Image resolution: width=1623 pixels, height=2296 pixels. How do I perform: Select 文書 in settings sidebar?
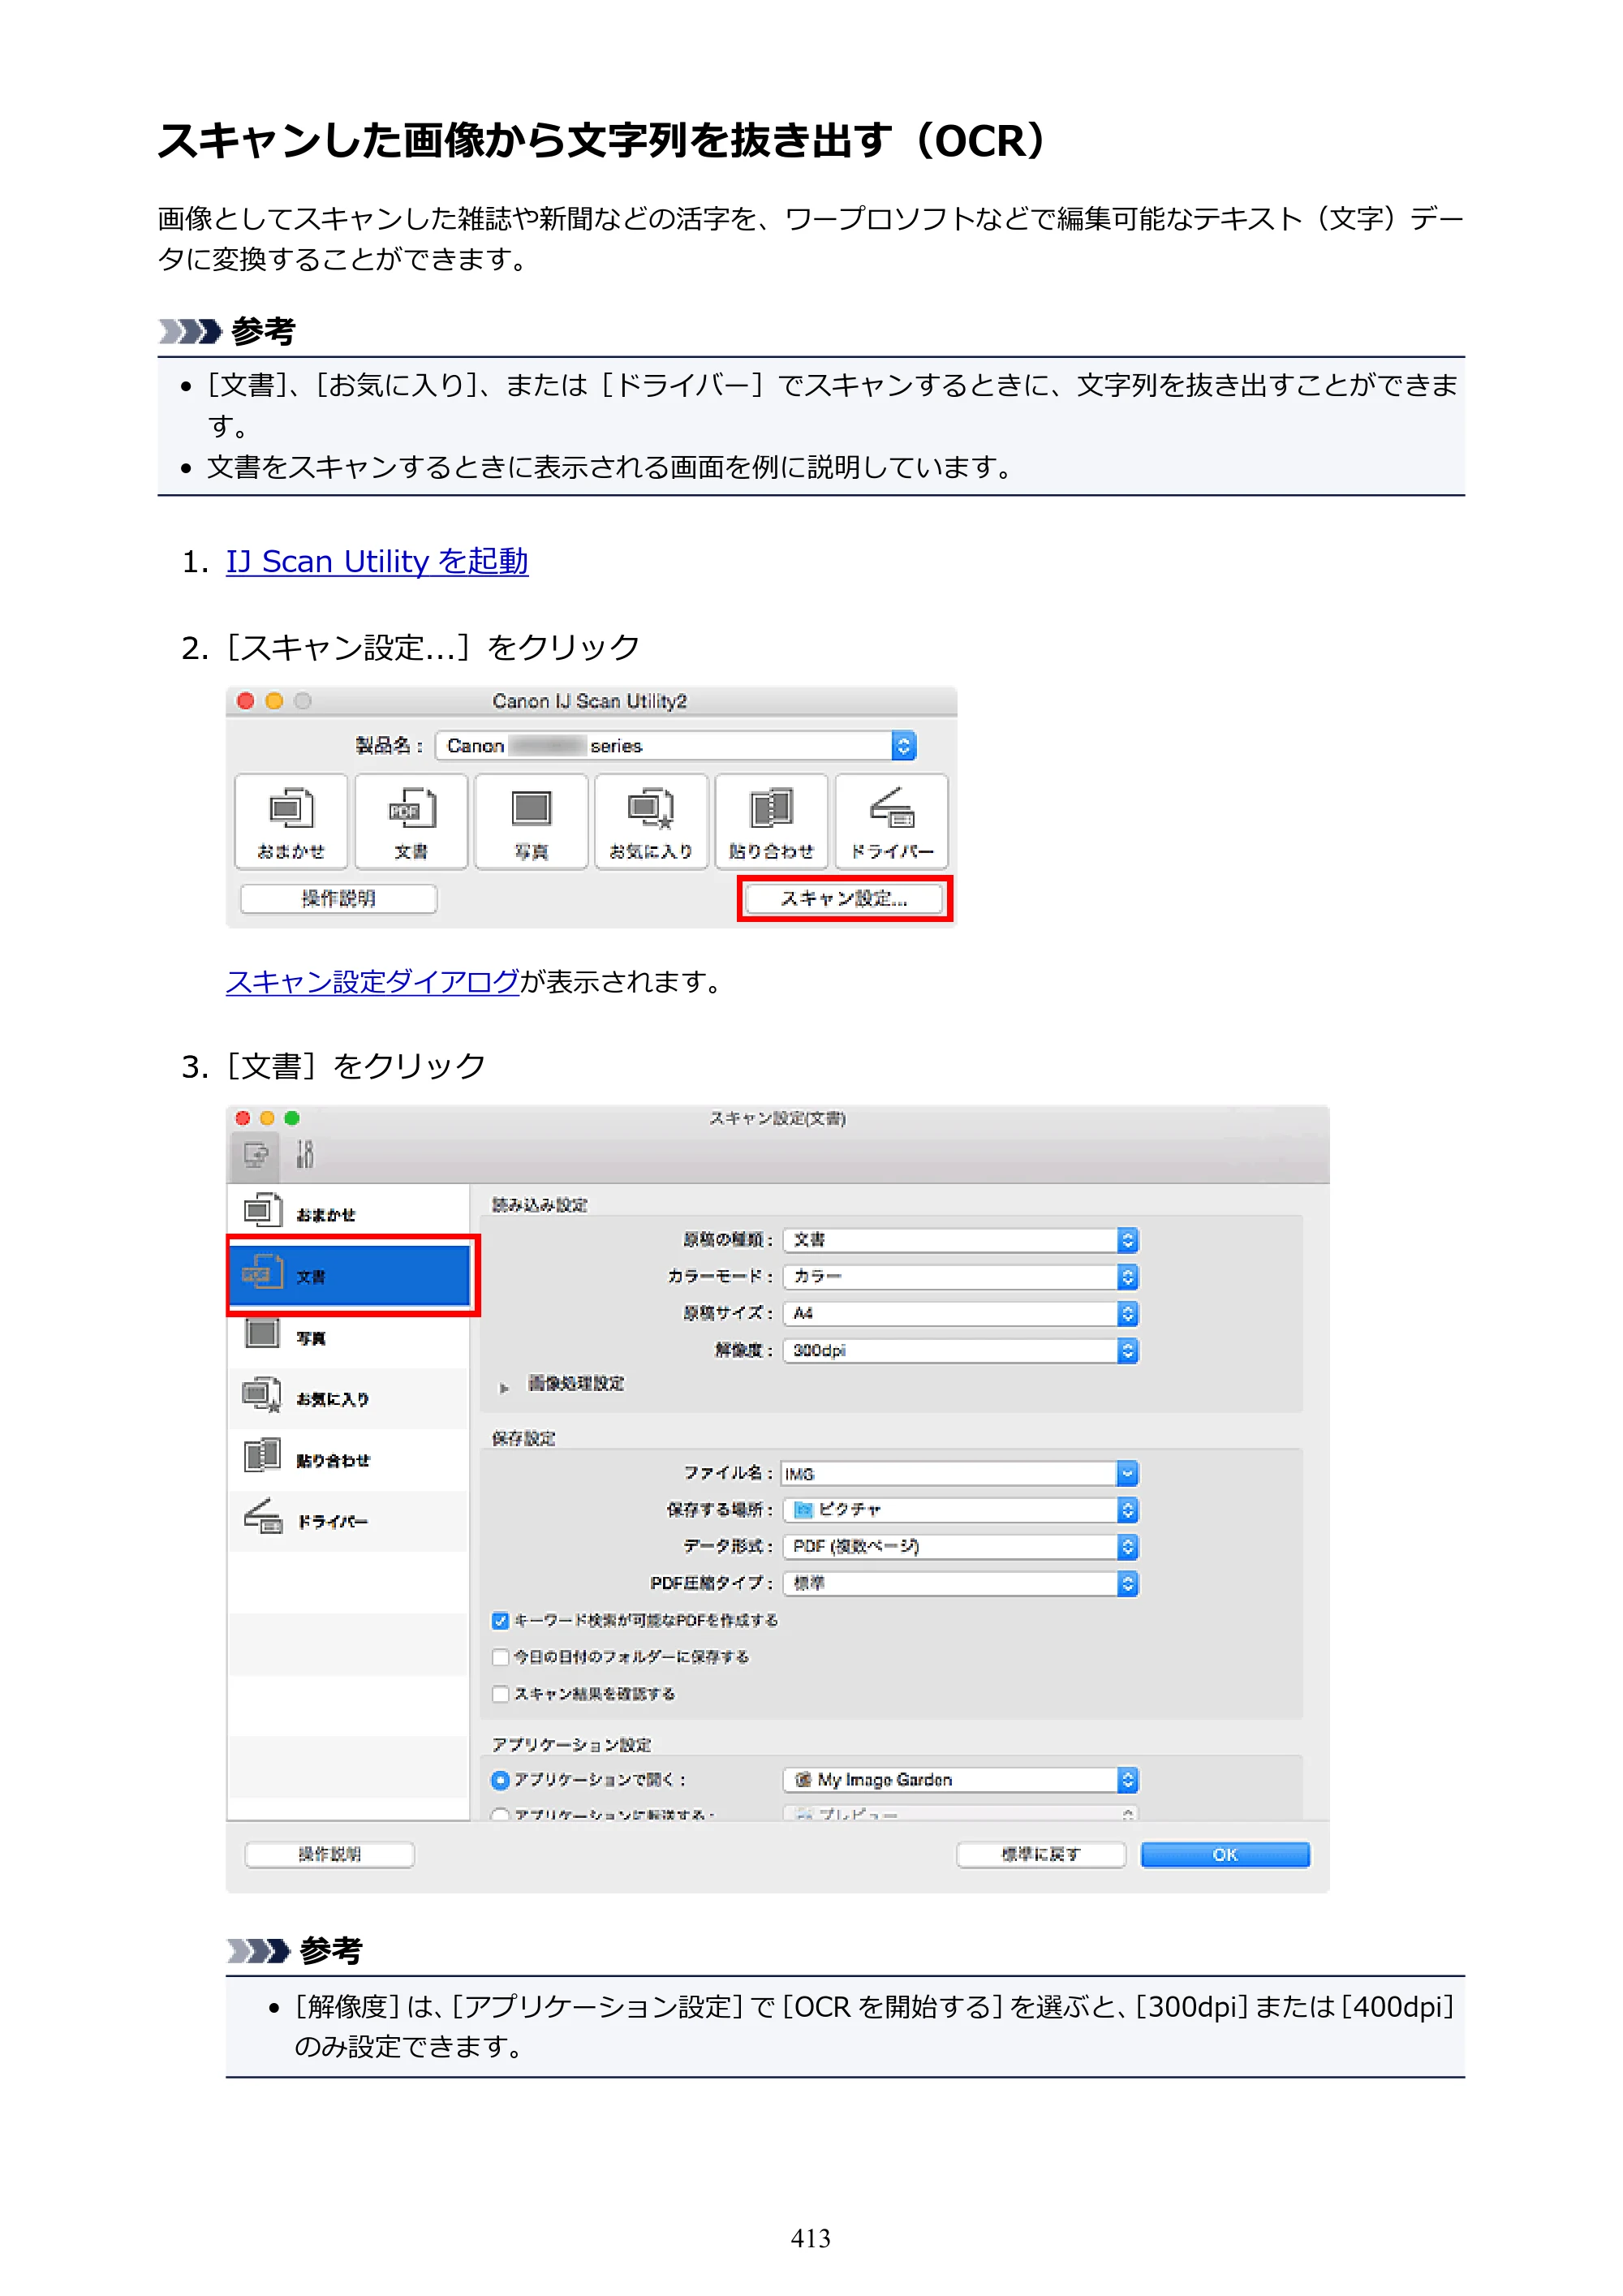[348, 1275]
